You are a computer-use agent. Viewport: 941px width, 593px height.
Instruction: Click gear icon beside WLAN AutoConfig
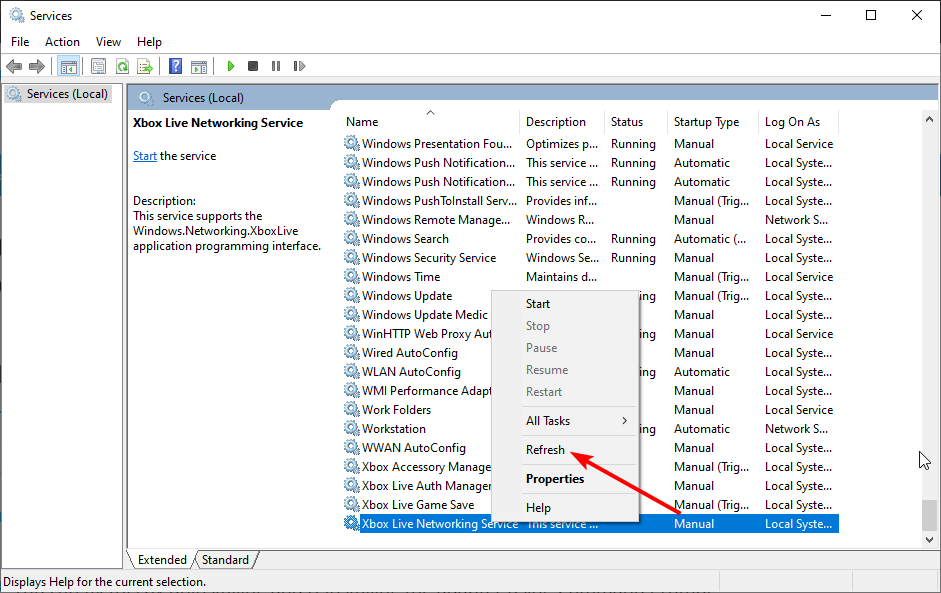pos(352,372)
